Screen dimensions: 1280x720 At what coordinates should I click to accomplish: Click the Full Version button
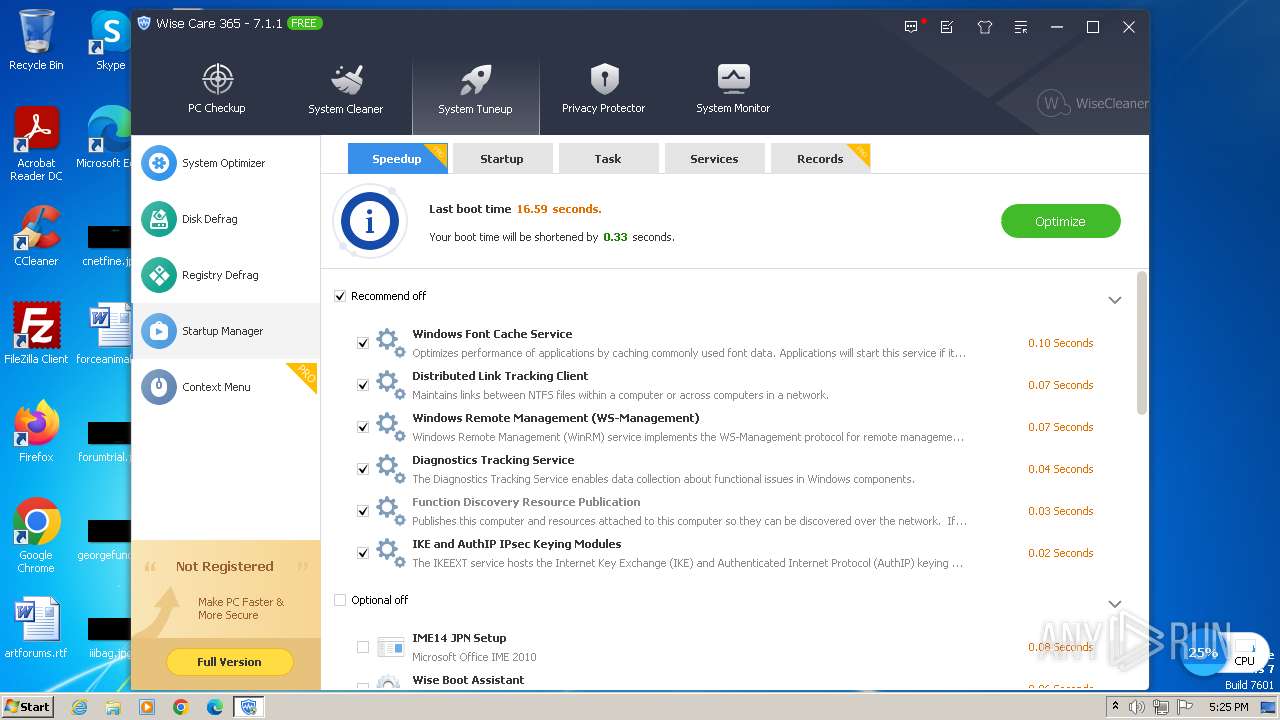(229, 662)
